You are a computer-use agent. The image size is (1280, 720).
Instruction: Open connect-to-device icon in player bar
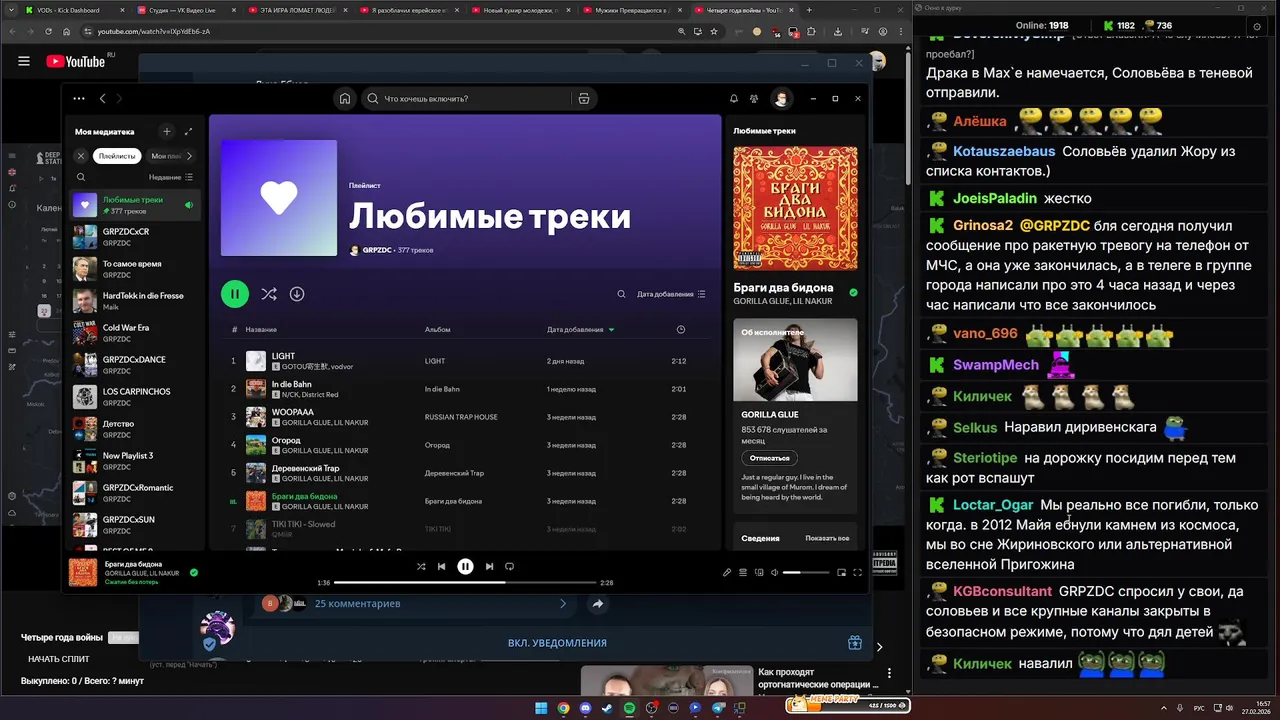pyautogui.click(x=759, y=572)
